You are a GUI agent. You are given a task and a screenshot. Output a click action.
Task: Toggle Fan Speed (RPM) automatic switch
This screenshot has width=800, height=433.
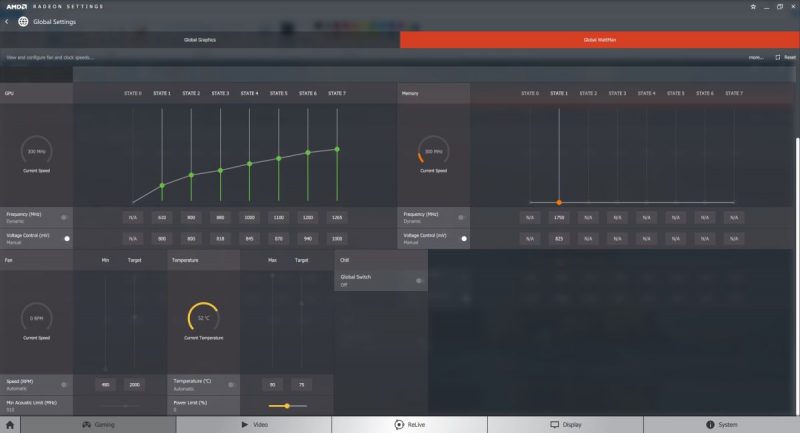pos(64,385)
